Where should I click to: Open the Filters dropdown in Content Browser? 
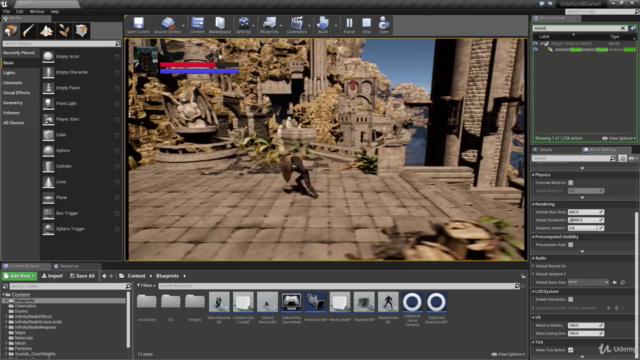pos(146,286)
